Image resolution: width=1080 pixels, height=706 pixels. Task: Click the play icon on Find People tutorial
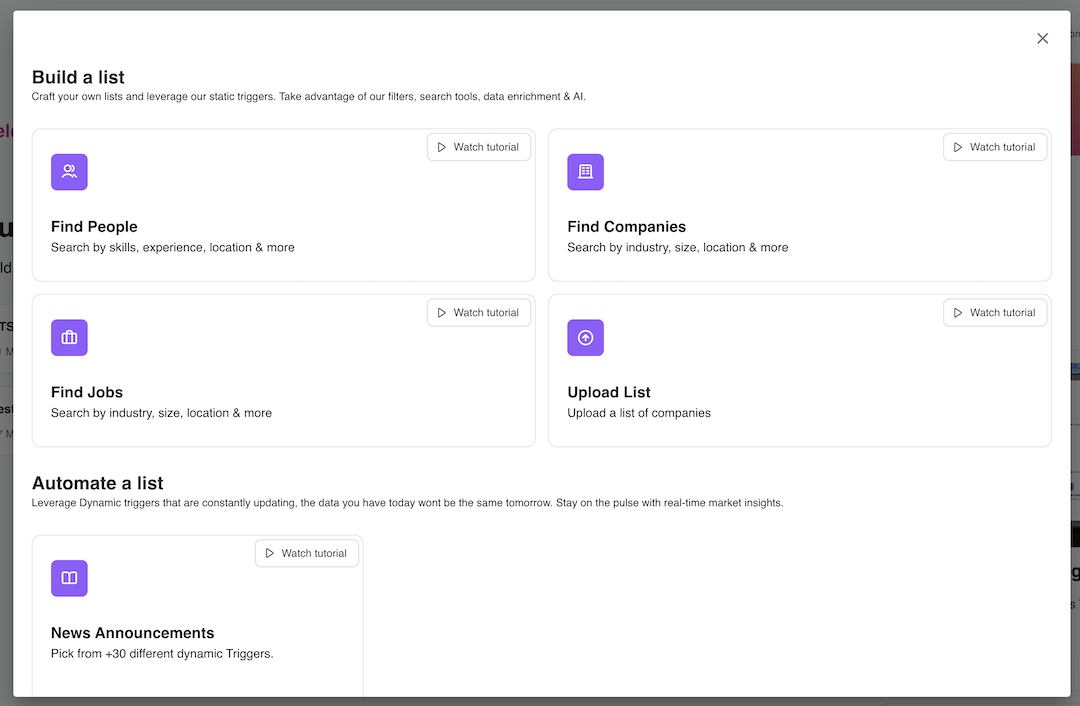coord(443,146)
